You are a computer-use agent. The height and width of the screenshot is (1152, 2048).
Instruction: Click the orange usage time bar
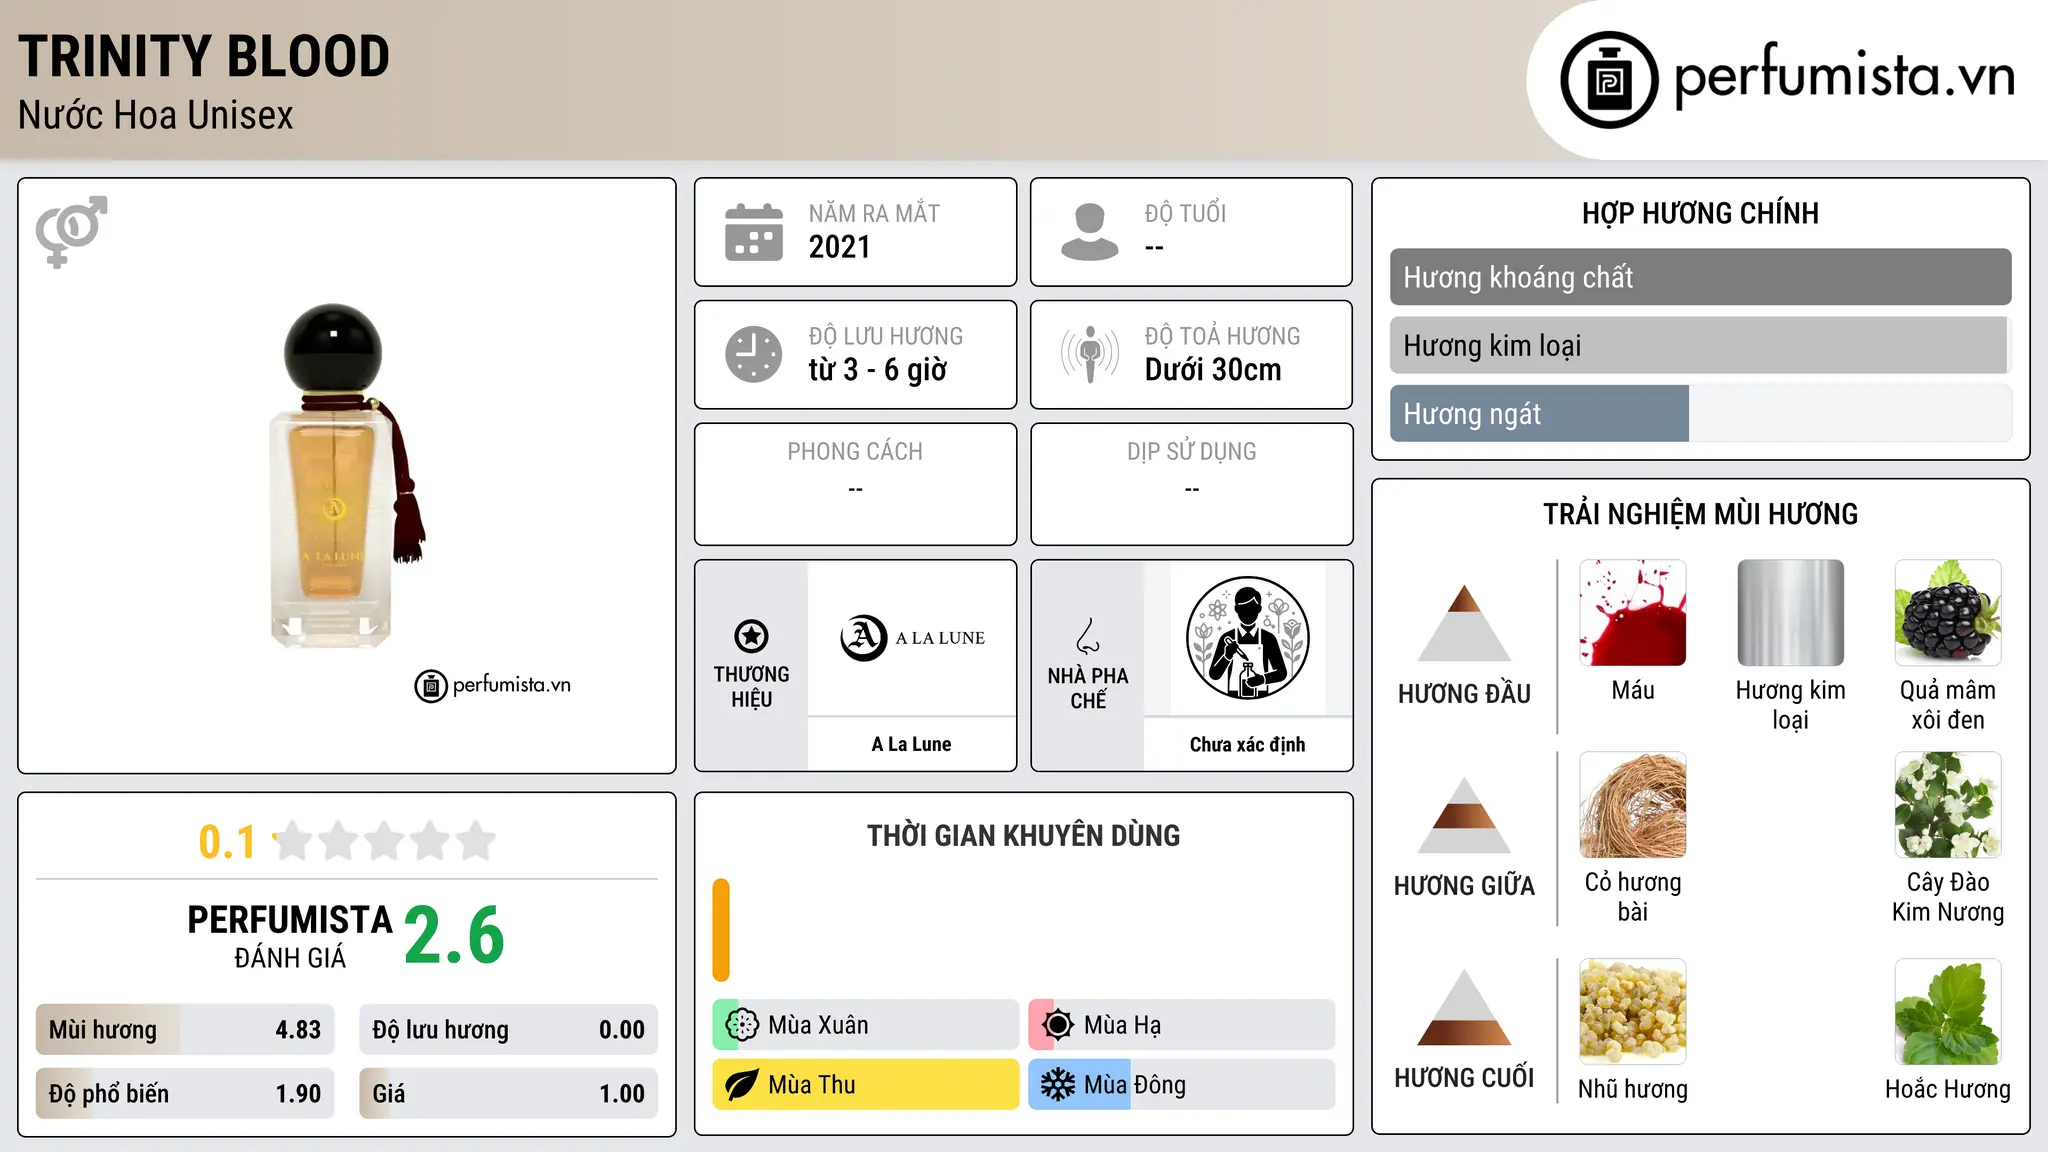click(x=721, y=930)
